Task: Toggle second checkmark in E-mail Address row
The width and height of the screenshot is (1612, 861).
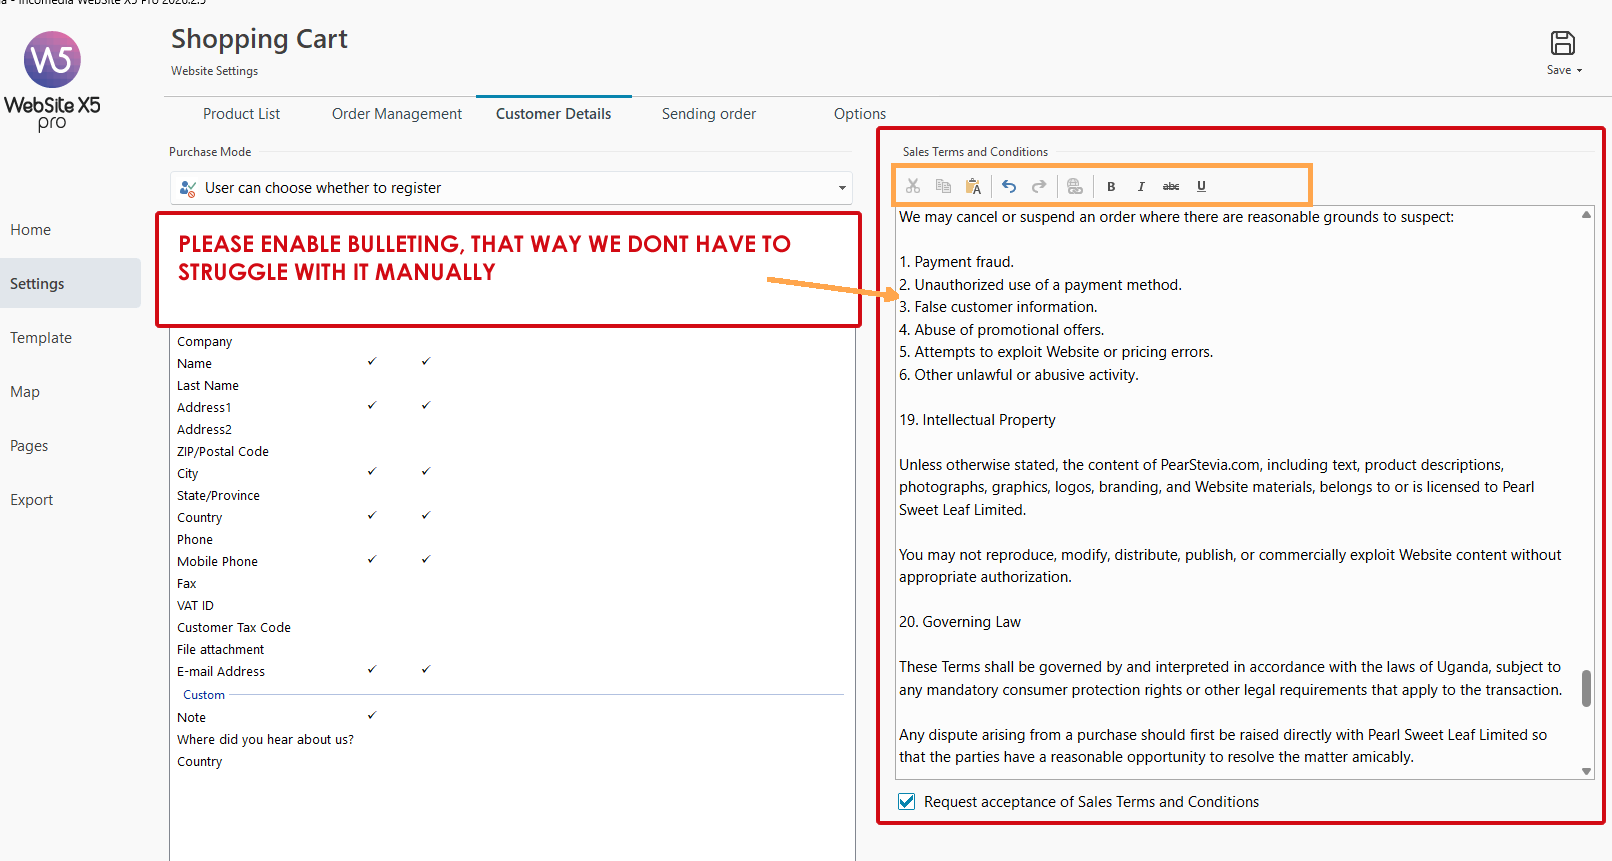Action: click(426, 670)
